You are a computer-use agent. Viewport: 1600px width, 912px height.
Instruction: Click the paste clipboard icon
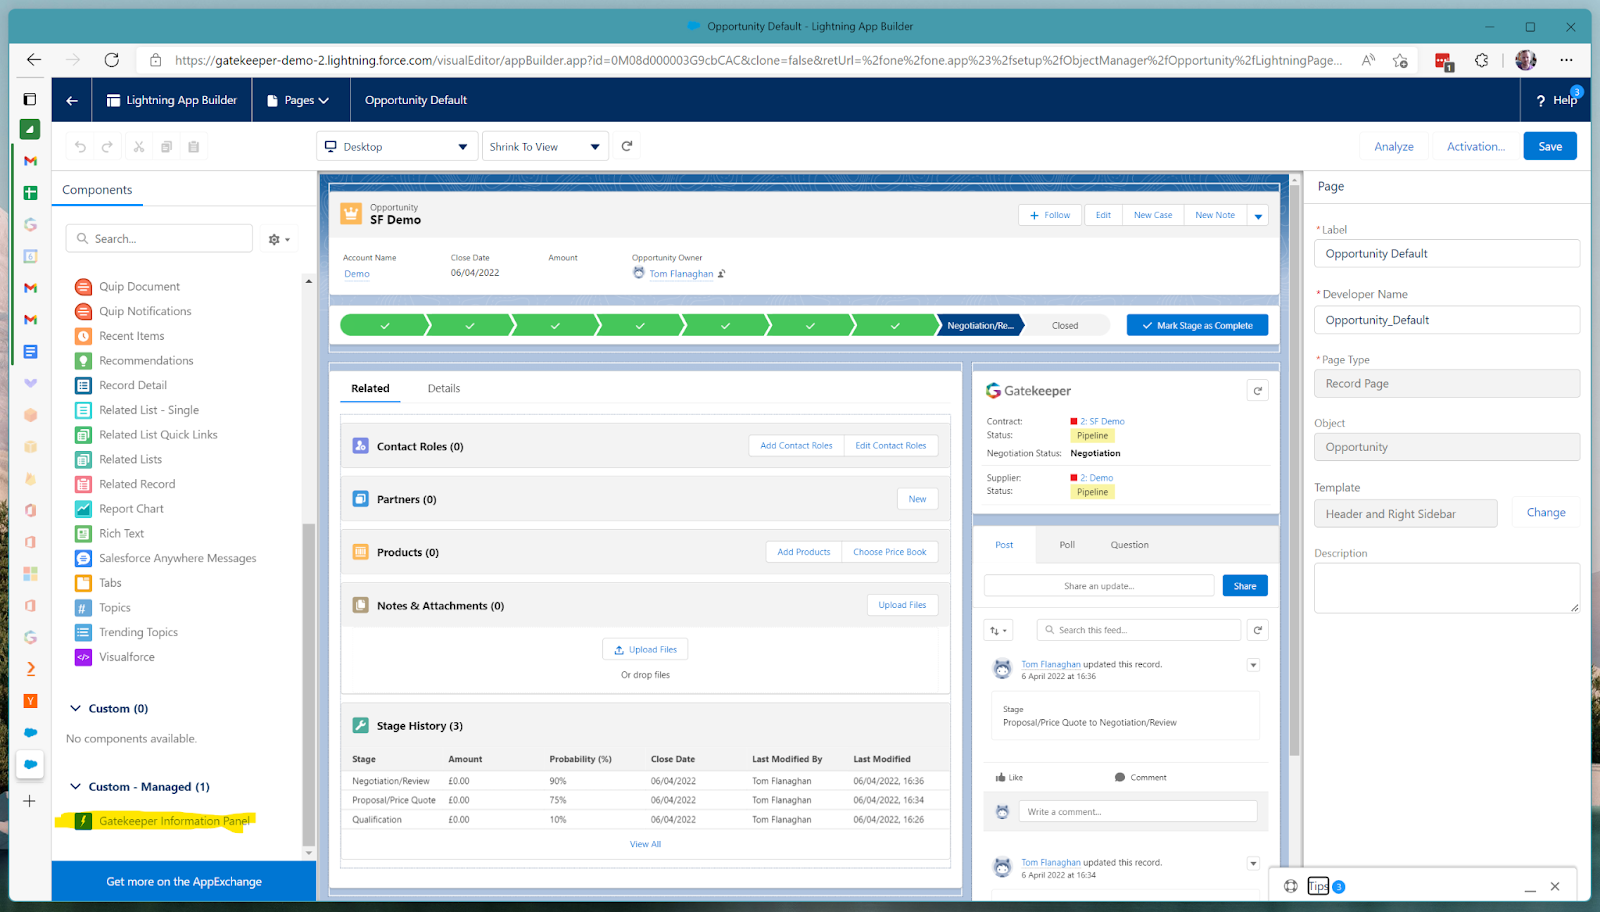pyautogui.click(x=194, y=147)
